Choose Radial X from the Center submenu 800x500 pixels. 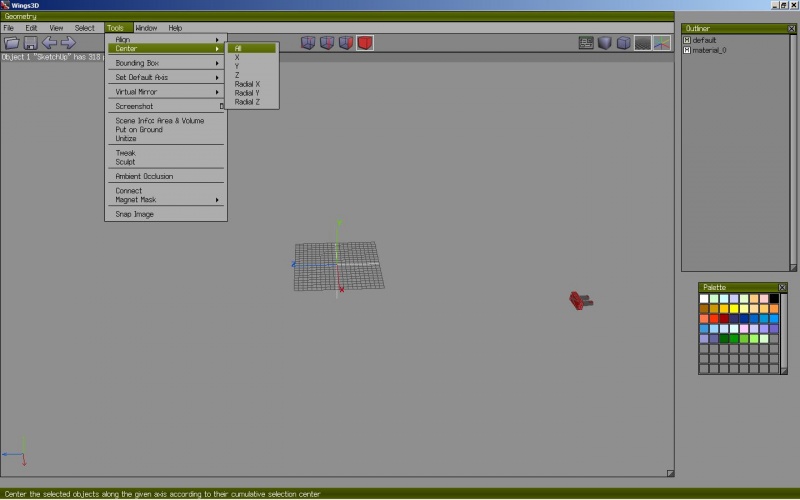[247, 84]
